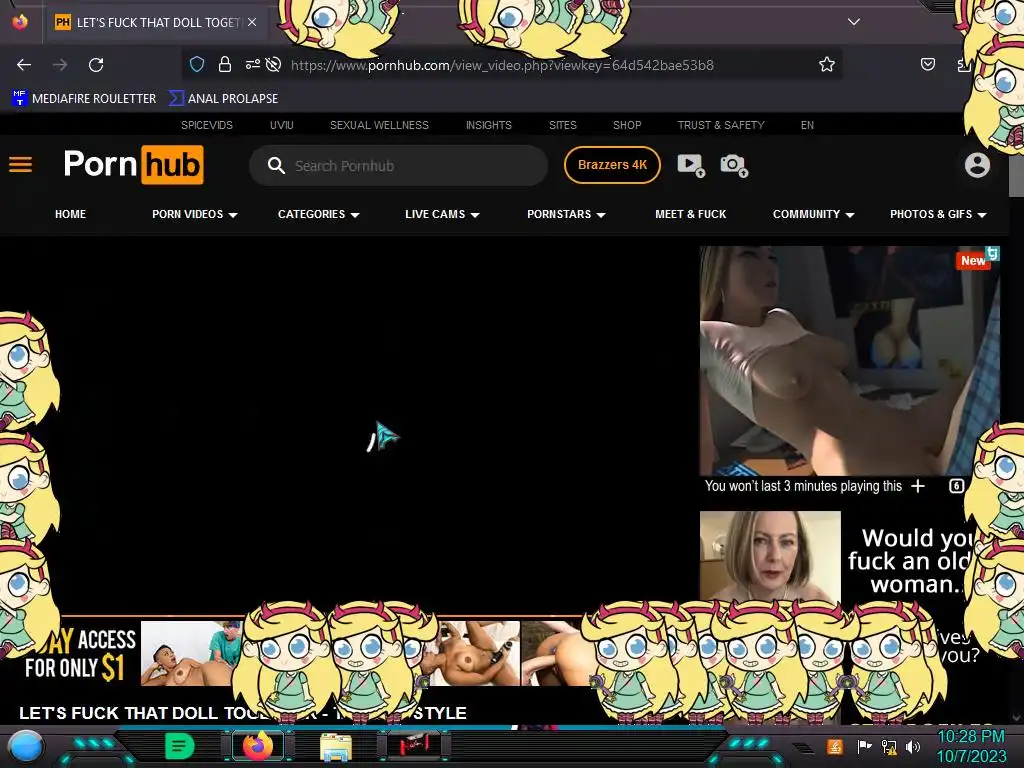
Task: Visit the TRUST & SAFETY page
Action: [x=721, y=125]
